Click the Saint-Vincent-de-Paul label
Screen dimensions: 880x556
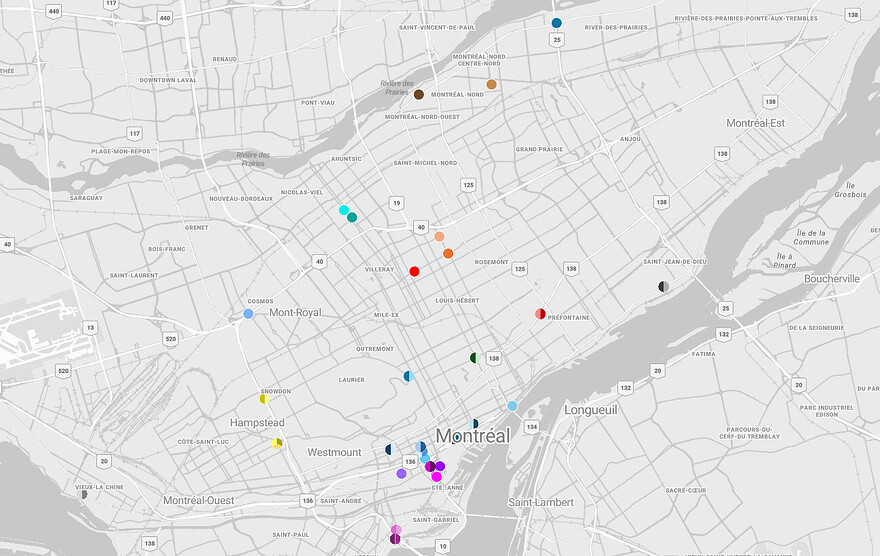(x=437, y=27)
